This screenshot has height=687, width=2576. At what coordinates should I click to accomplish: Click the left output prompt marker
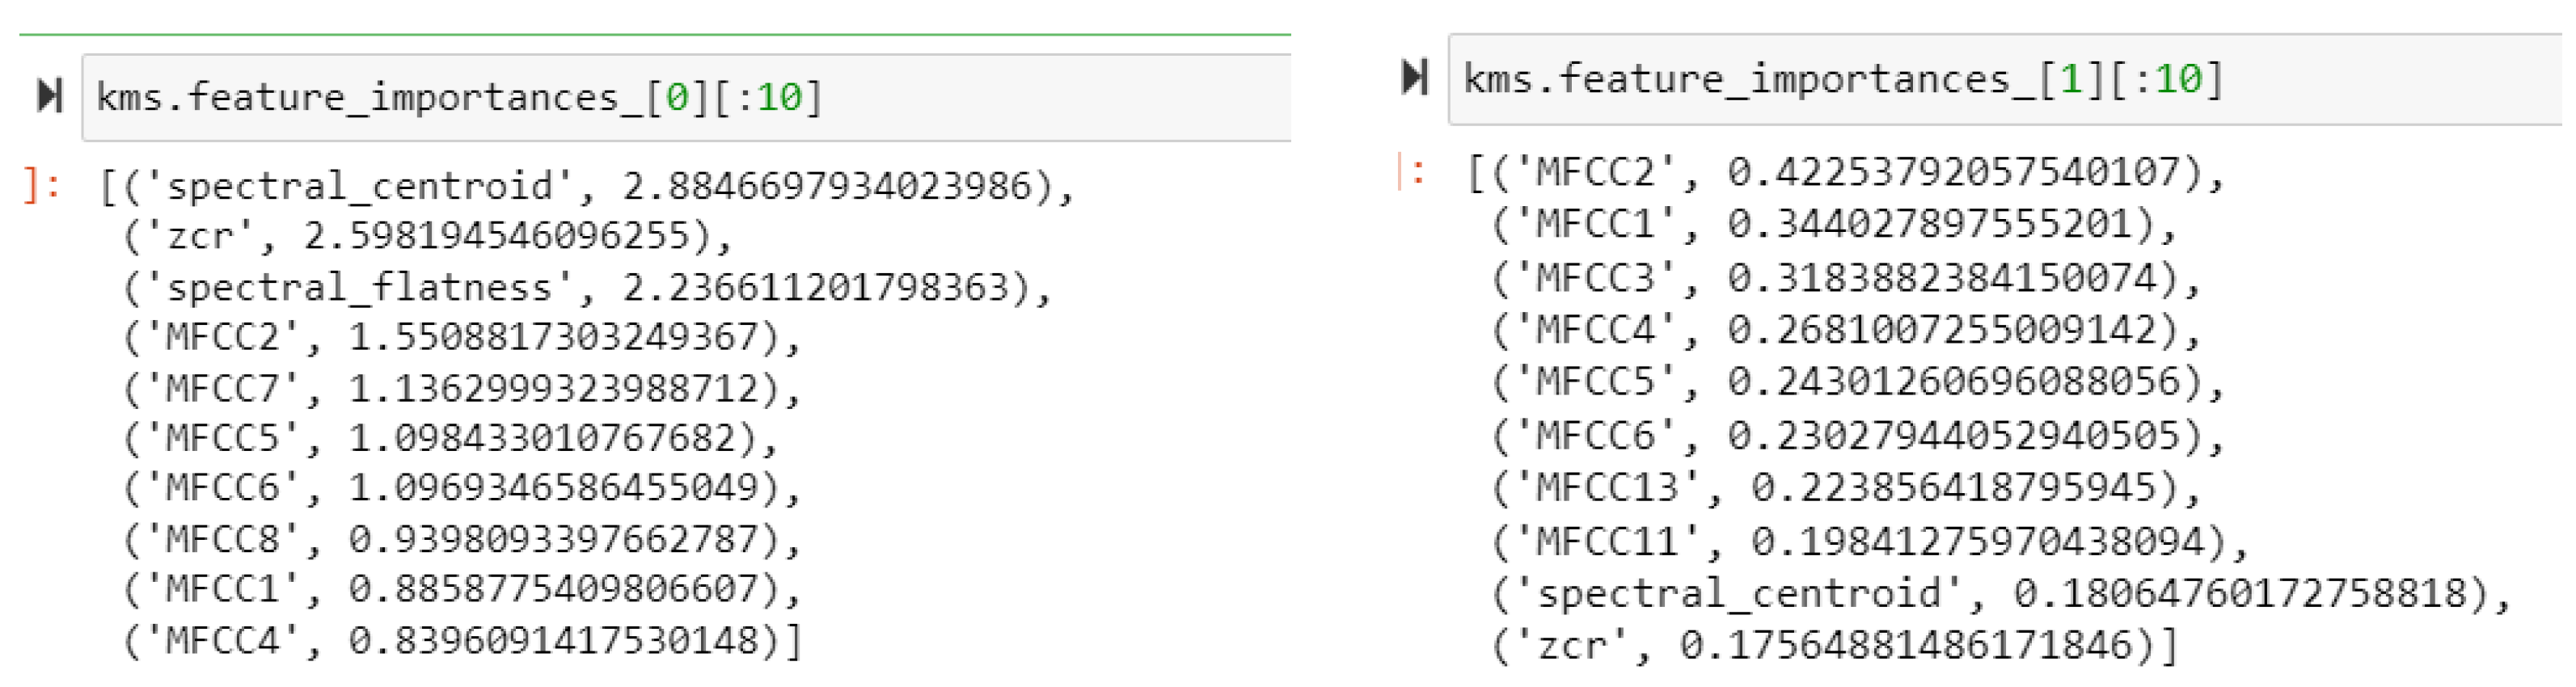click(x=41, y=184)
